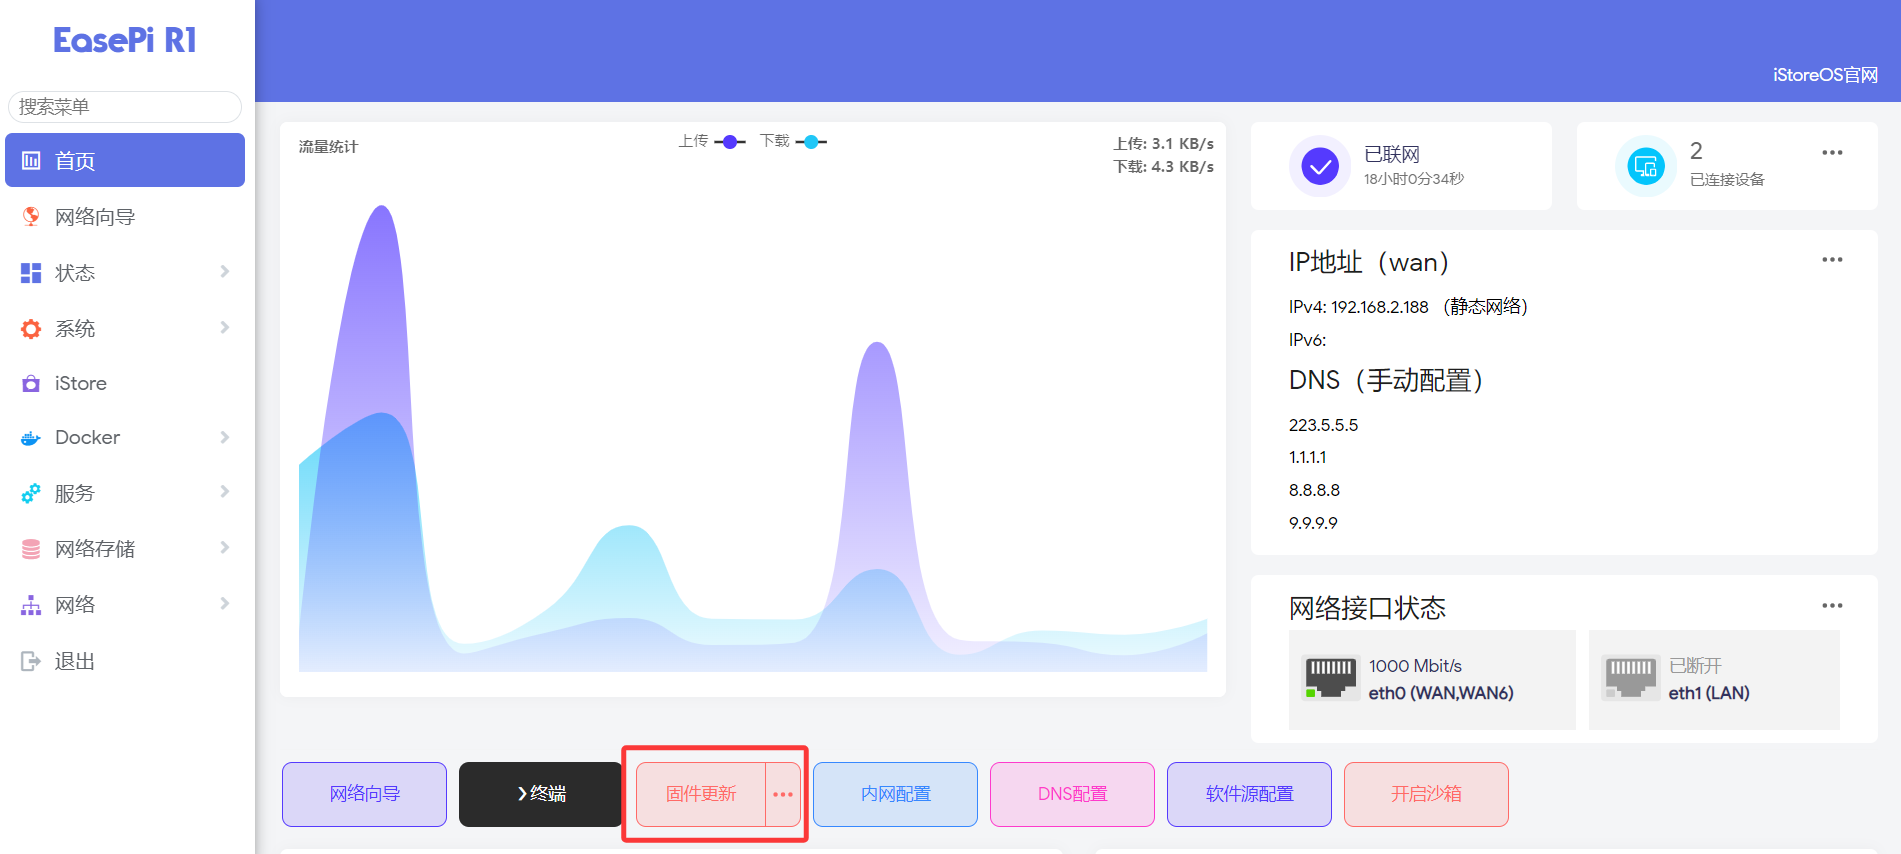Click the 搜索菜单 search field
Image resolution: width=1901 pixels, height=854 pixels.
[125, 107]
